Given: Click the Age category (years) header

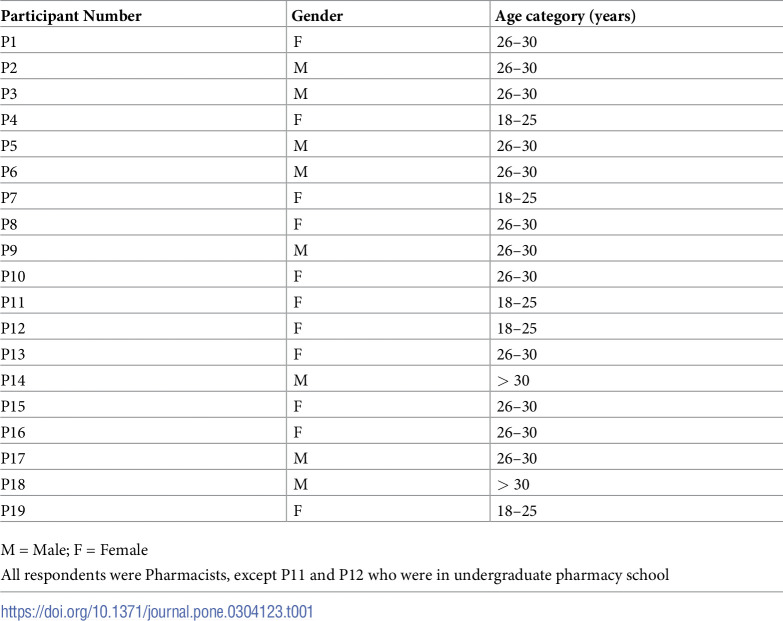Looking at the screenshot, I should coord(565,16).
